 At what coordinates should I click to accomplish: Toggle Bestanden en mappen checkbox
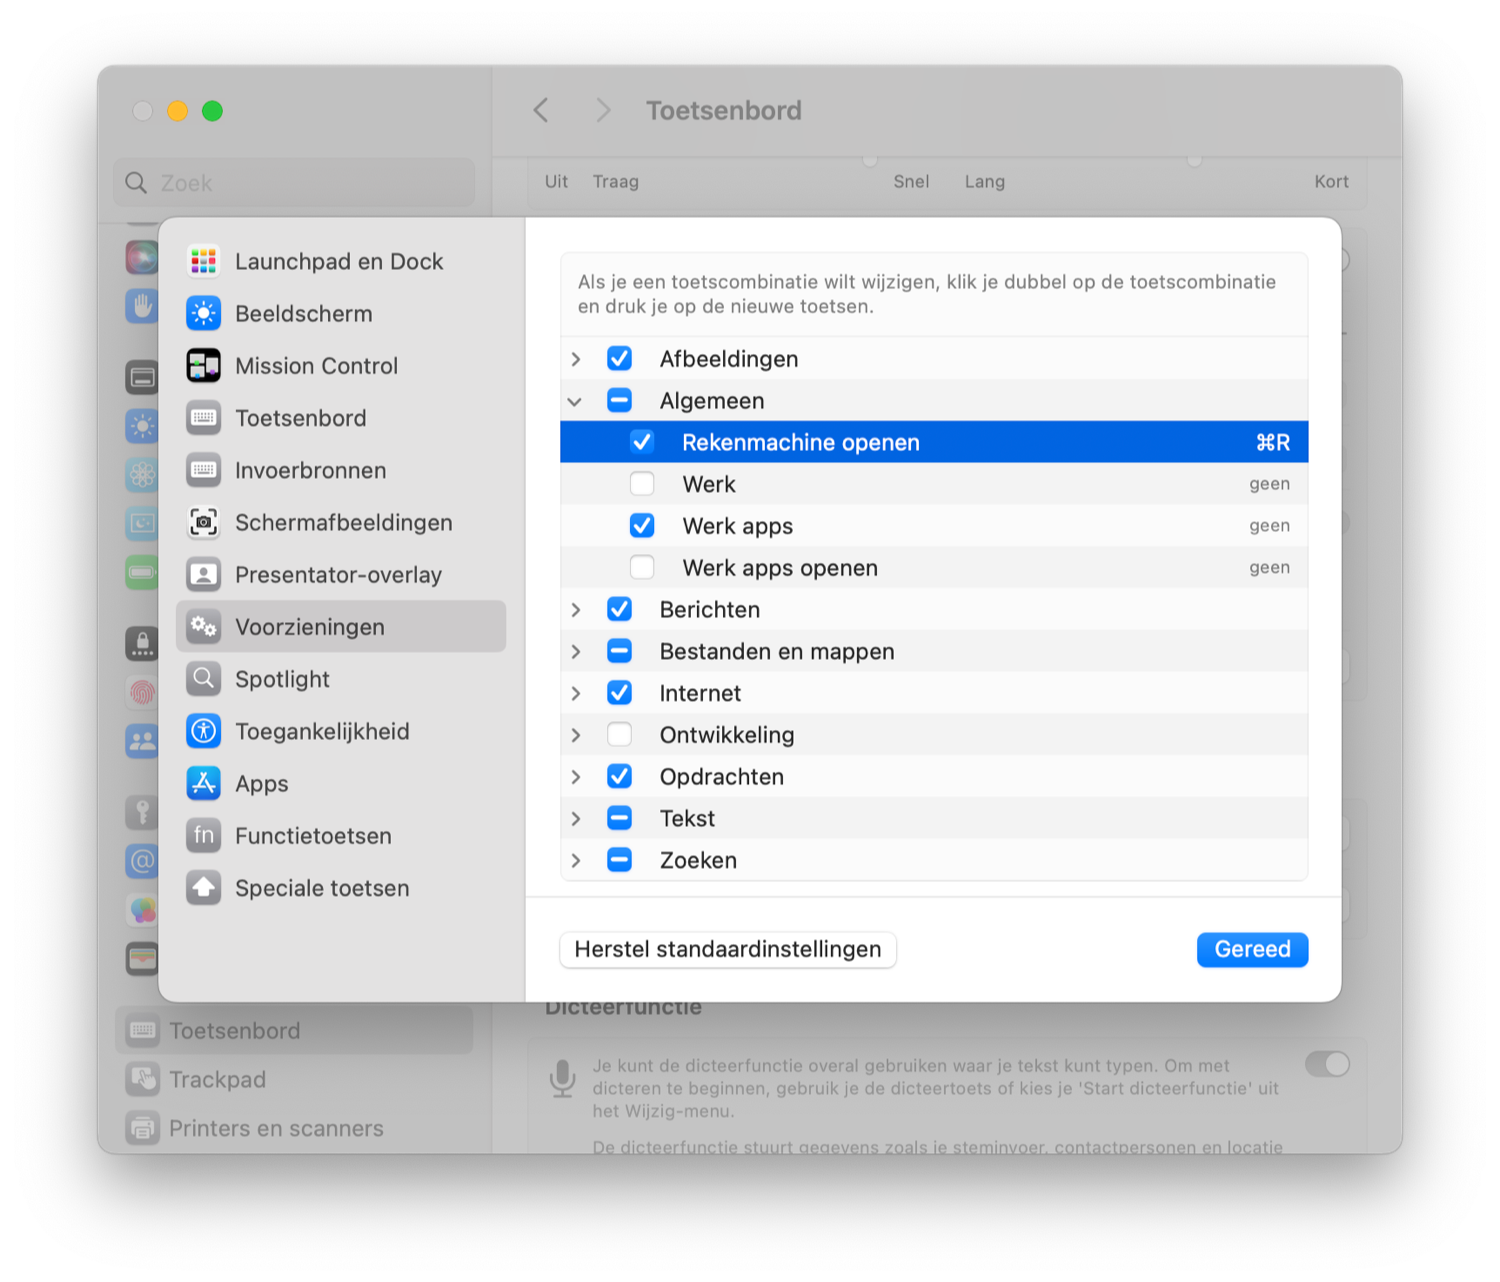pos(620,651)
